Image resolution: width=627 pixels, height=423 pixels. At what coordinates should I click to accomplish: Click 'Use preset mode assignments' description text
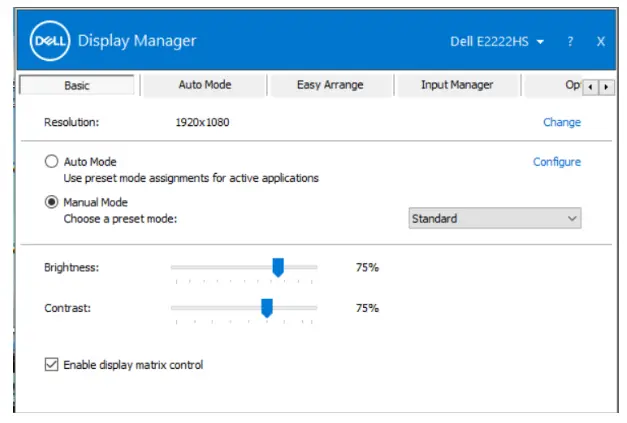[x=191, y=178]
